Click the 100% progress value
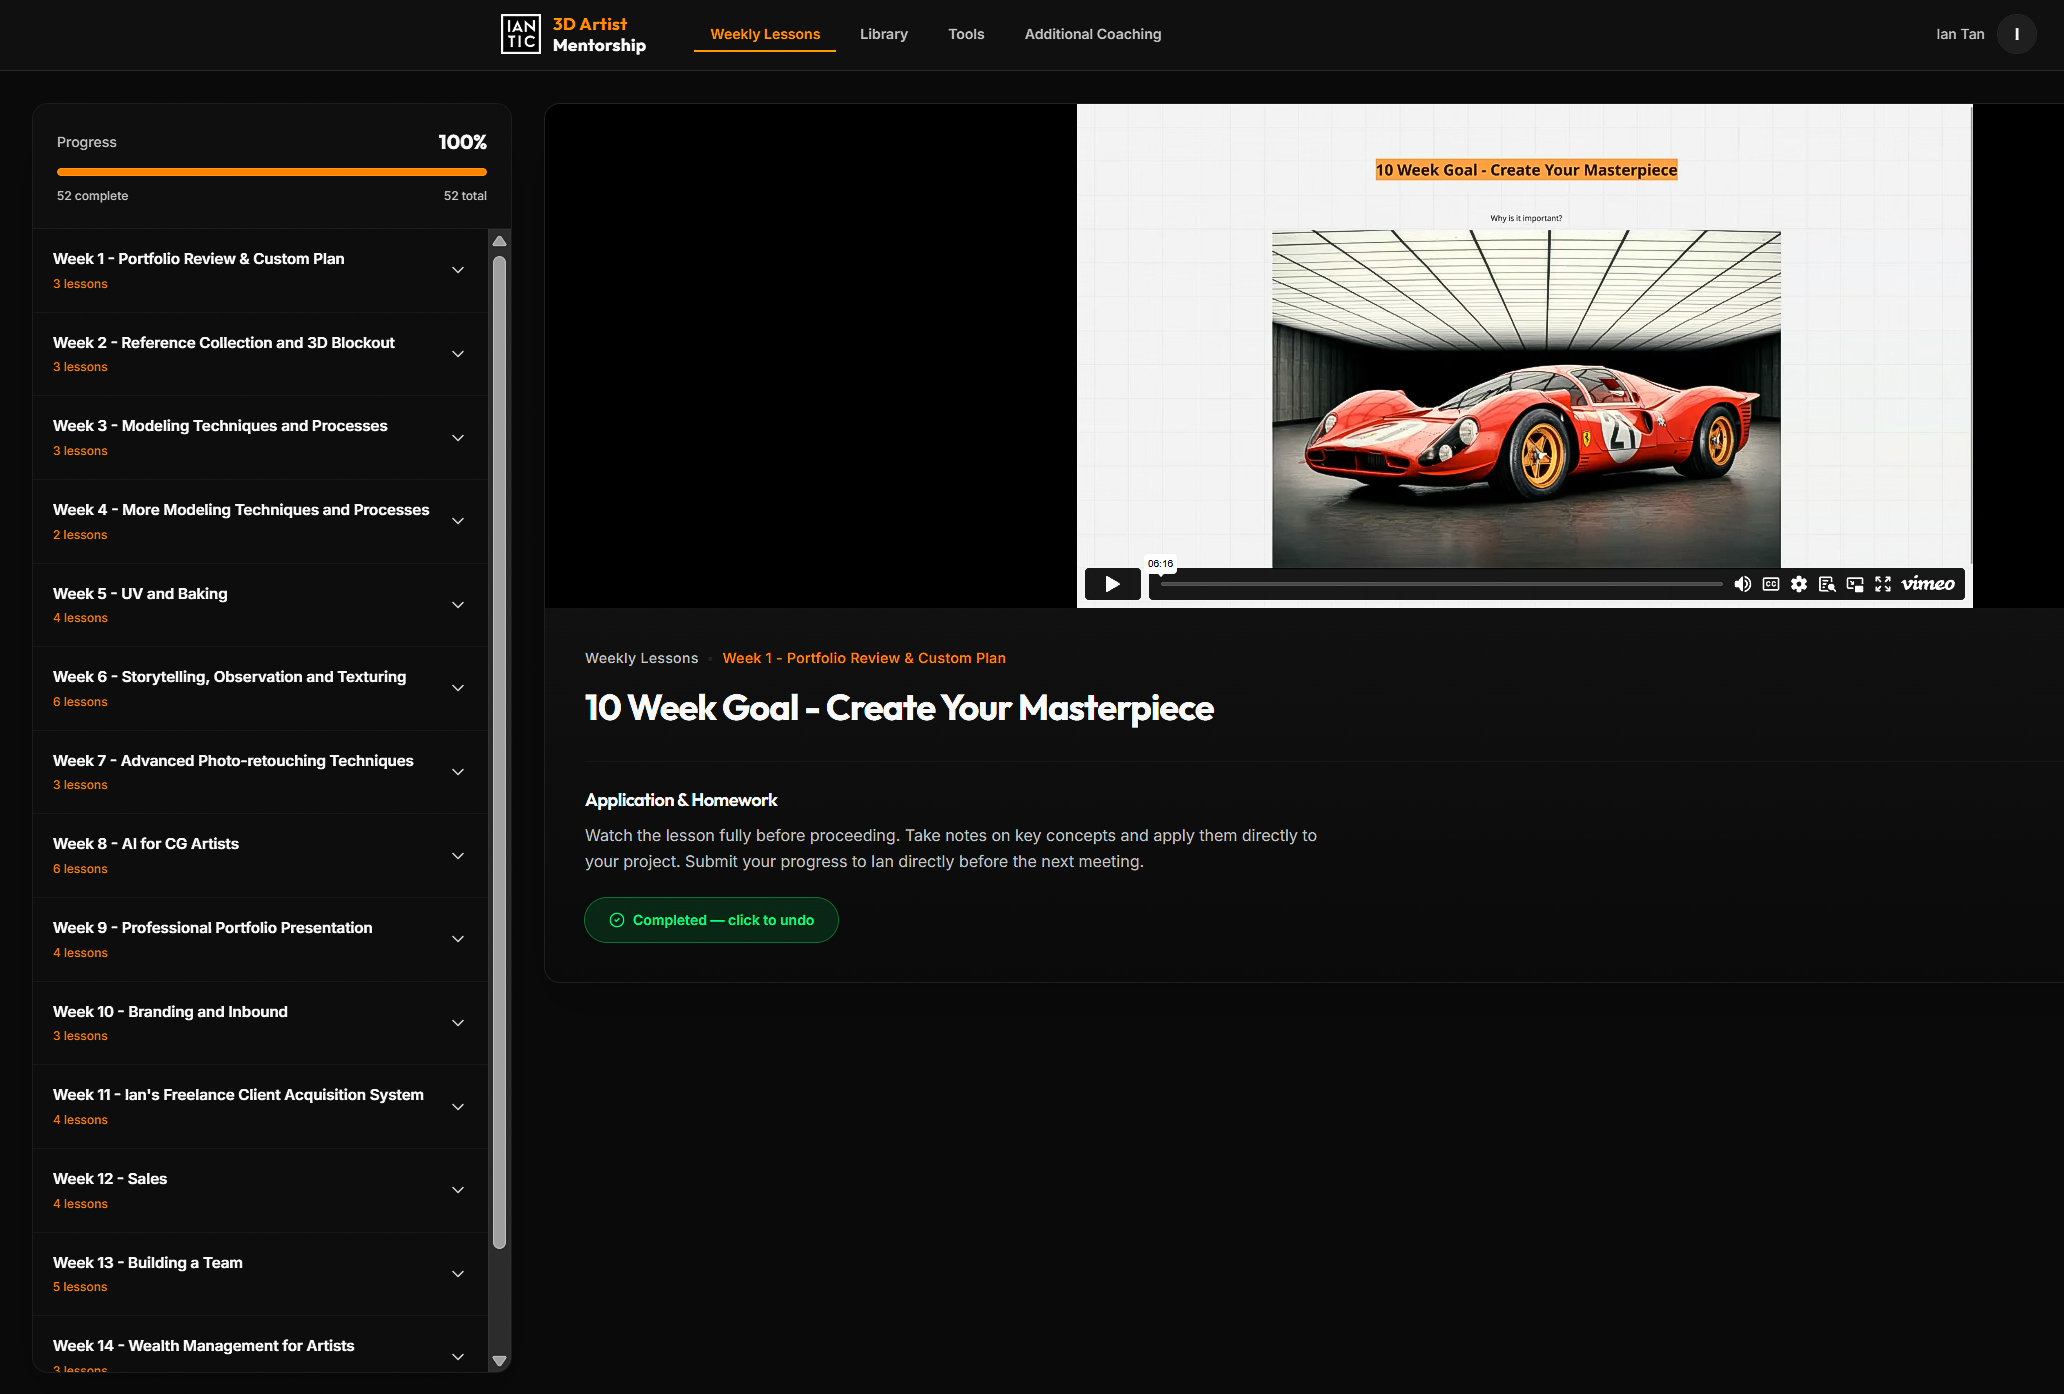The height and width of the screenshot is (1394, 2064). (x=462, y=142)
